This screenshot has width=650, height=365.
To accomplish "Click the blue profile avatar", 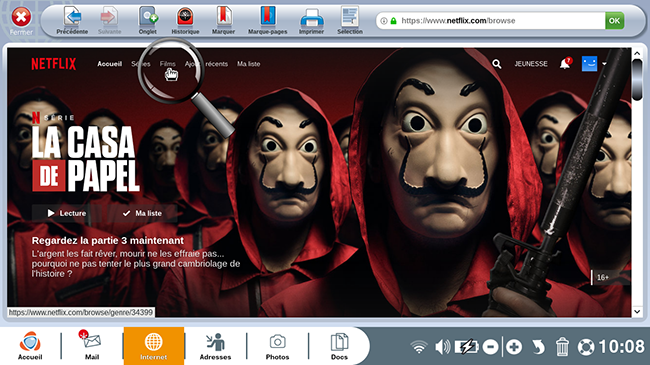I will coord(589,64).
